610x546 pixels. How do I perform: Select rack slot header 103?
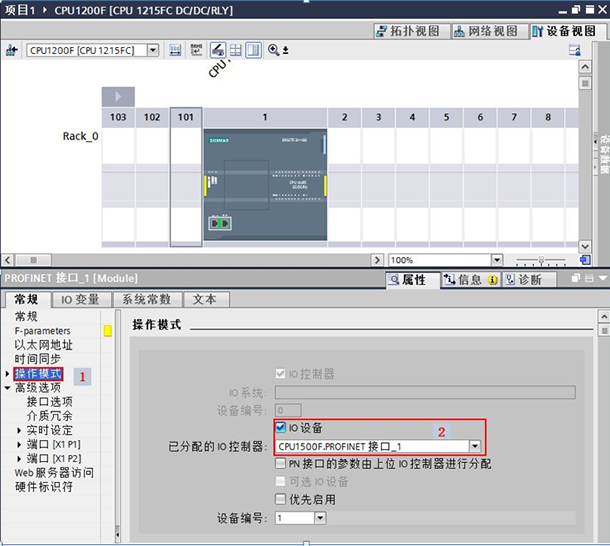tap(118, 117)
